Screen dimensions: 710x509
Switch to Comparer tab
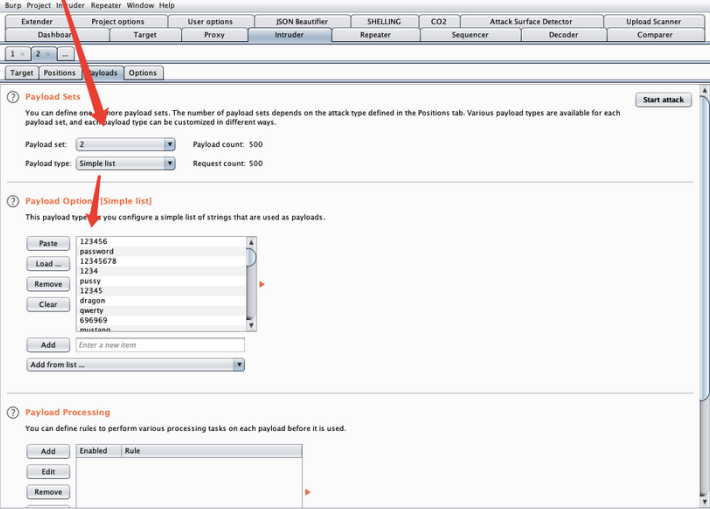(655, 35)
